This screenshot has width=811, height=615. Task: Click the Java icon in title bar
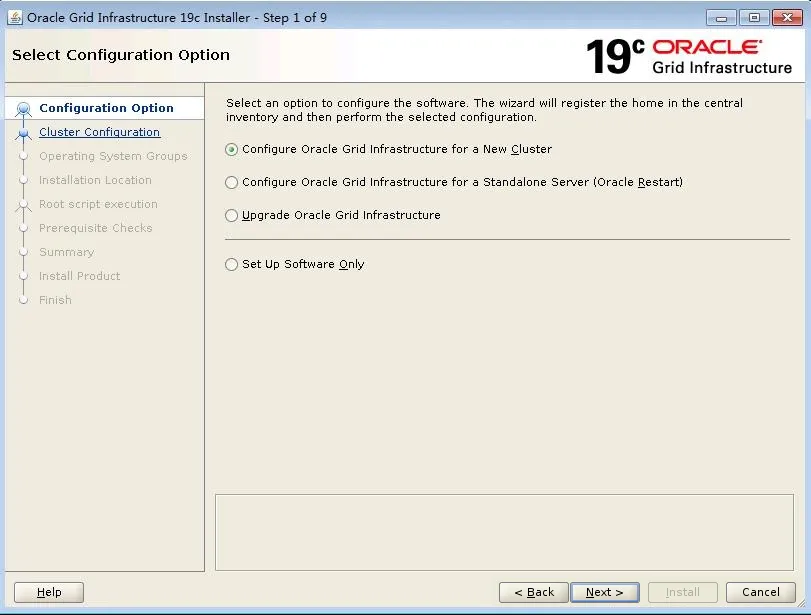(15, 17)
